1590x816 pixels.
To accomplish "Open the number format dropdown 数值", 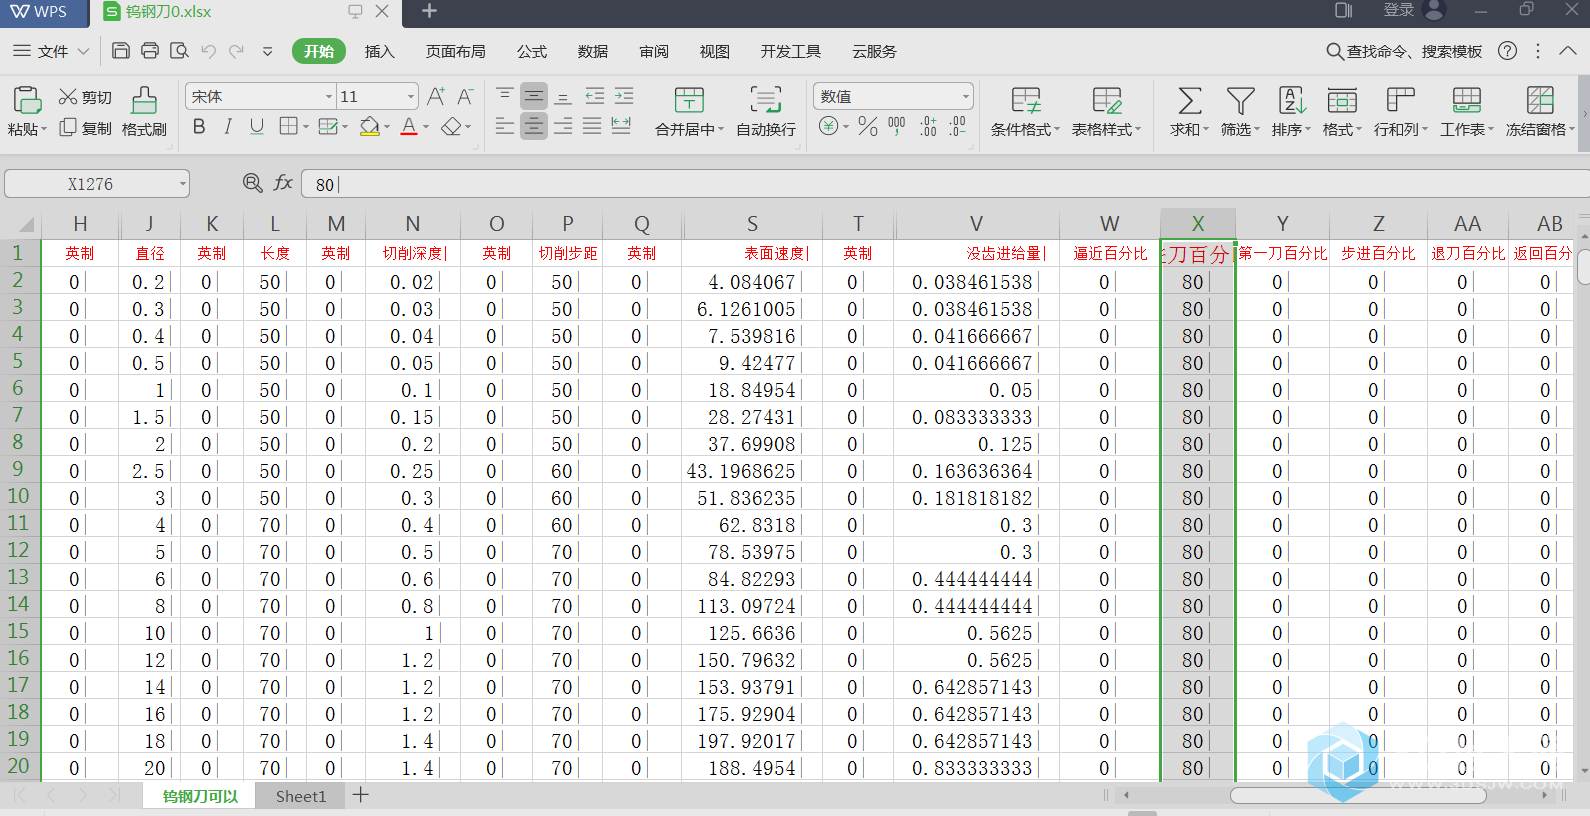I will tap(965, 97).
